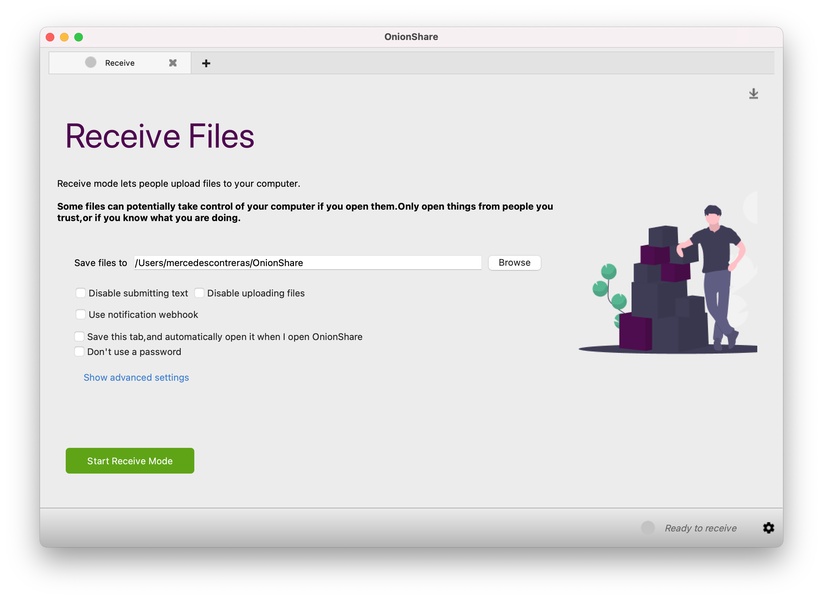Select the Receive tab
The height and width of the screenshot is (600, 823).
120,63
